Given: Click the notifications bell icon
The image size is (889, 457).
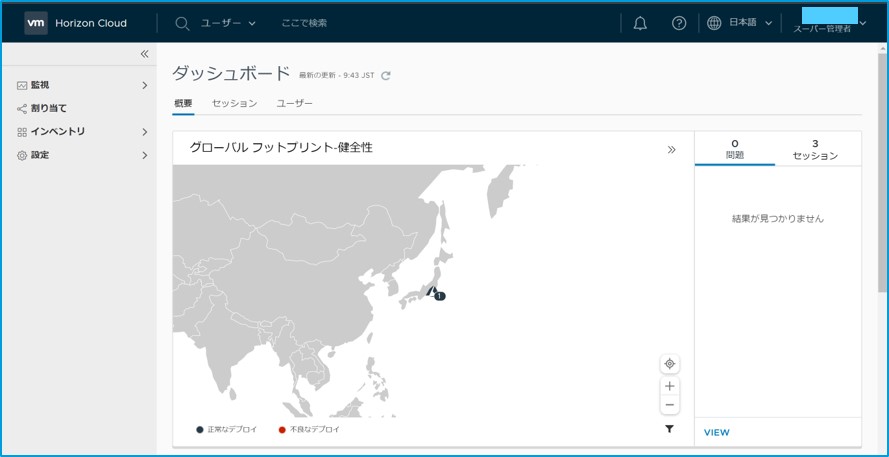Looking at the screenshot, I should [640, 23].
